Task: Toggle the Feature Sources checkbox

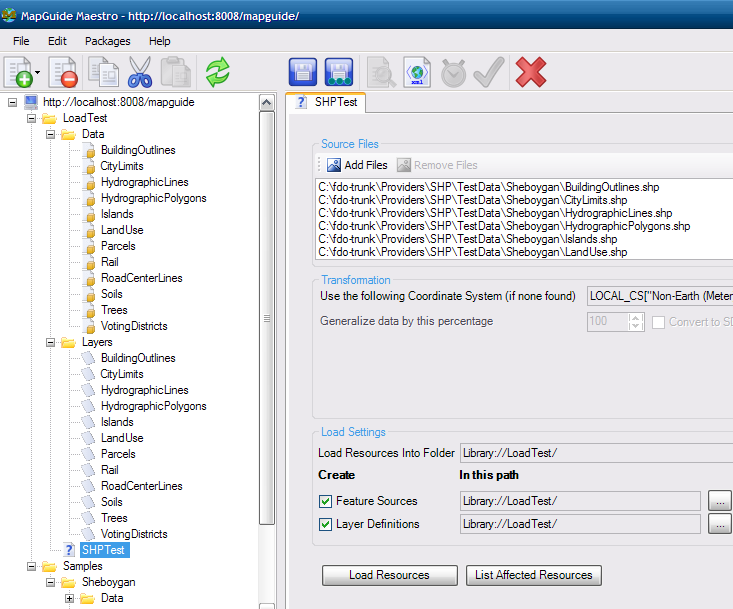Action: click(325, 502)
